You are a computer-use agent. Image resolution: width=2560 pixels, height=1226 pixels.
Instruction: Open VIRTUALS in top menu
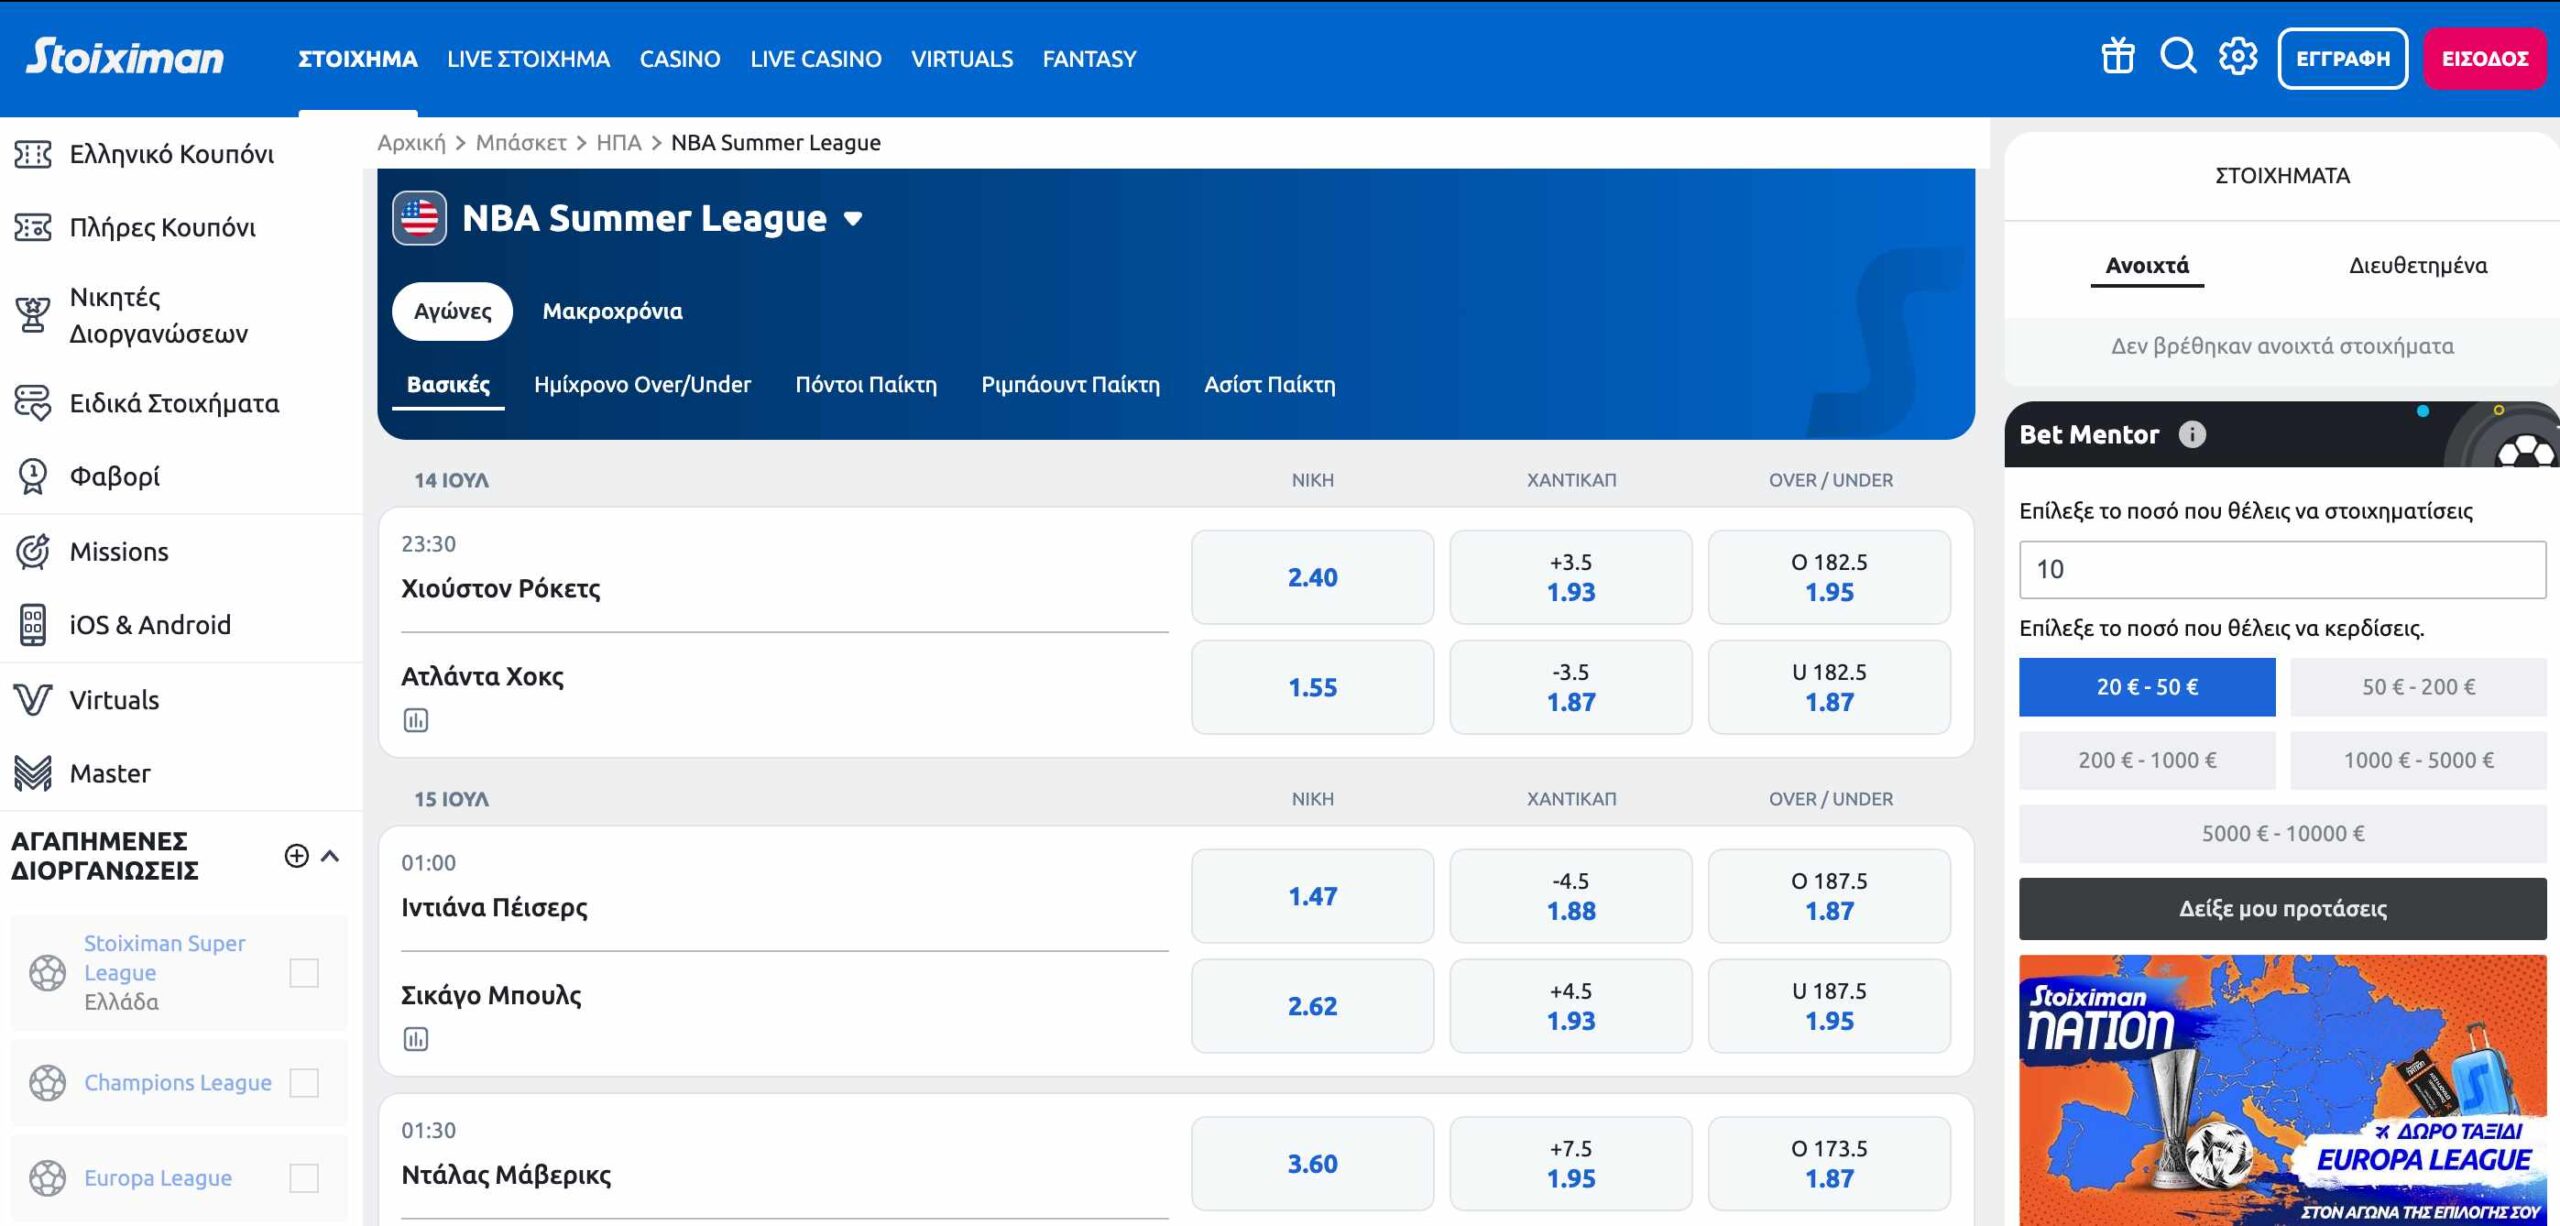[962, 59]
